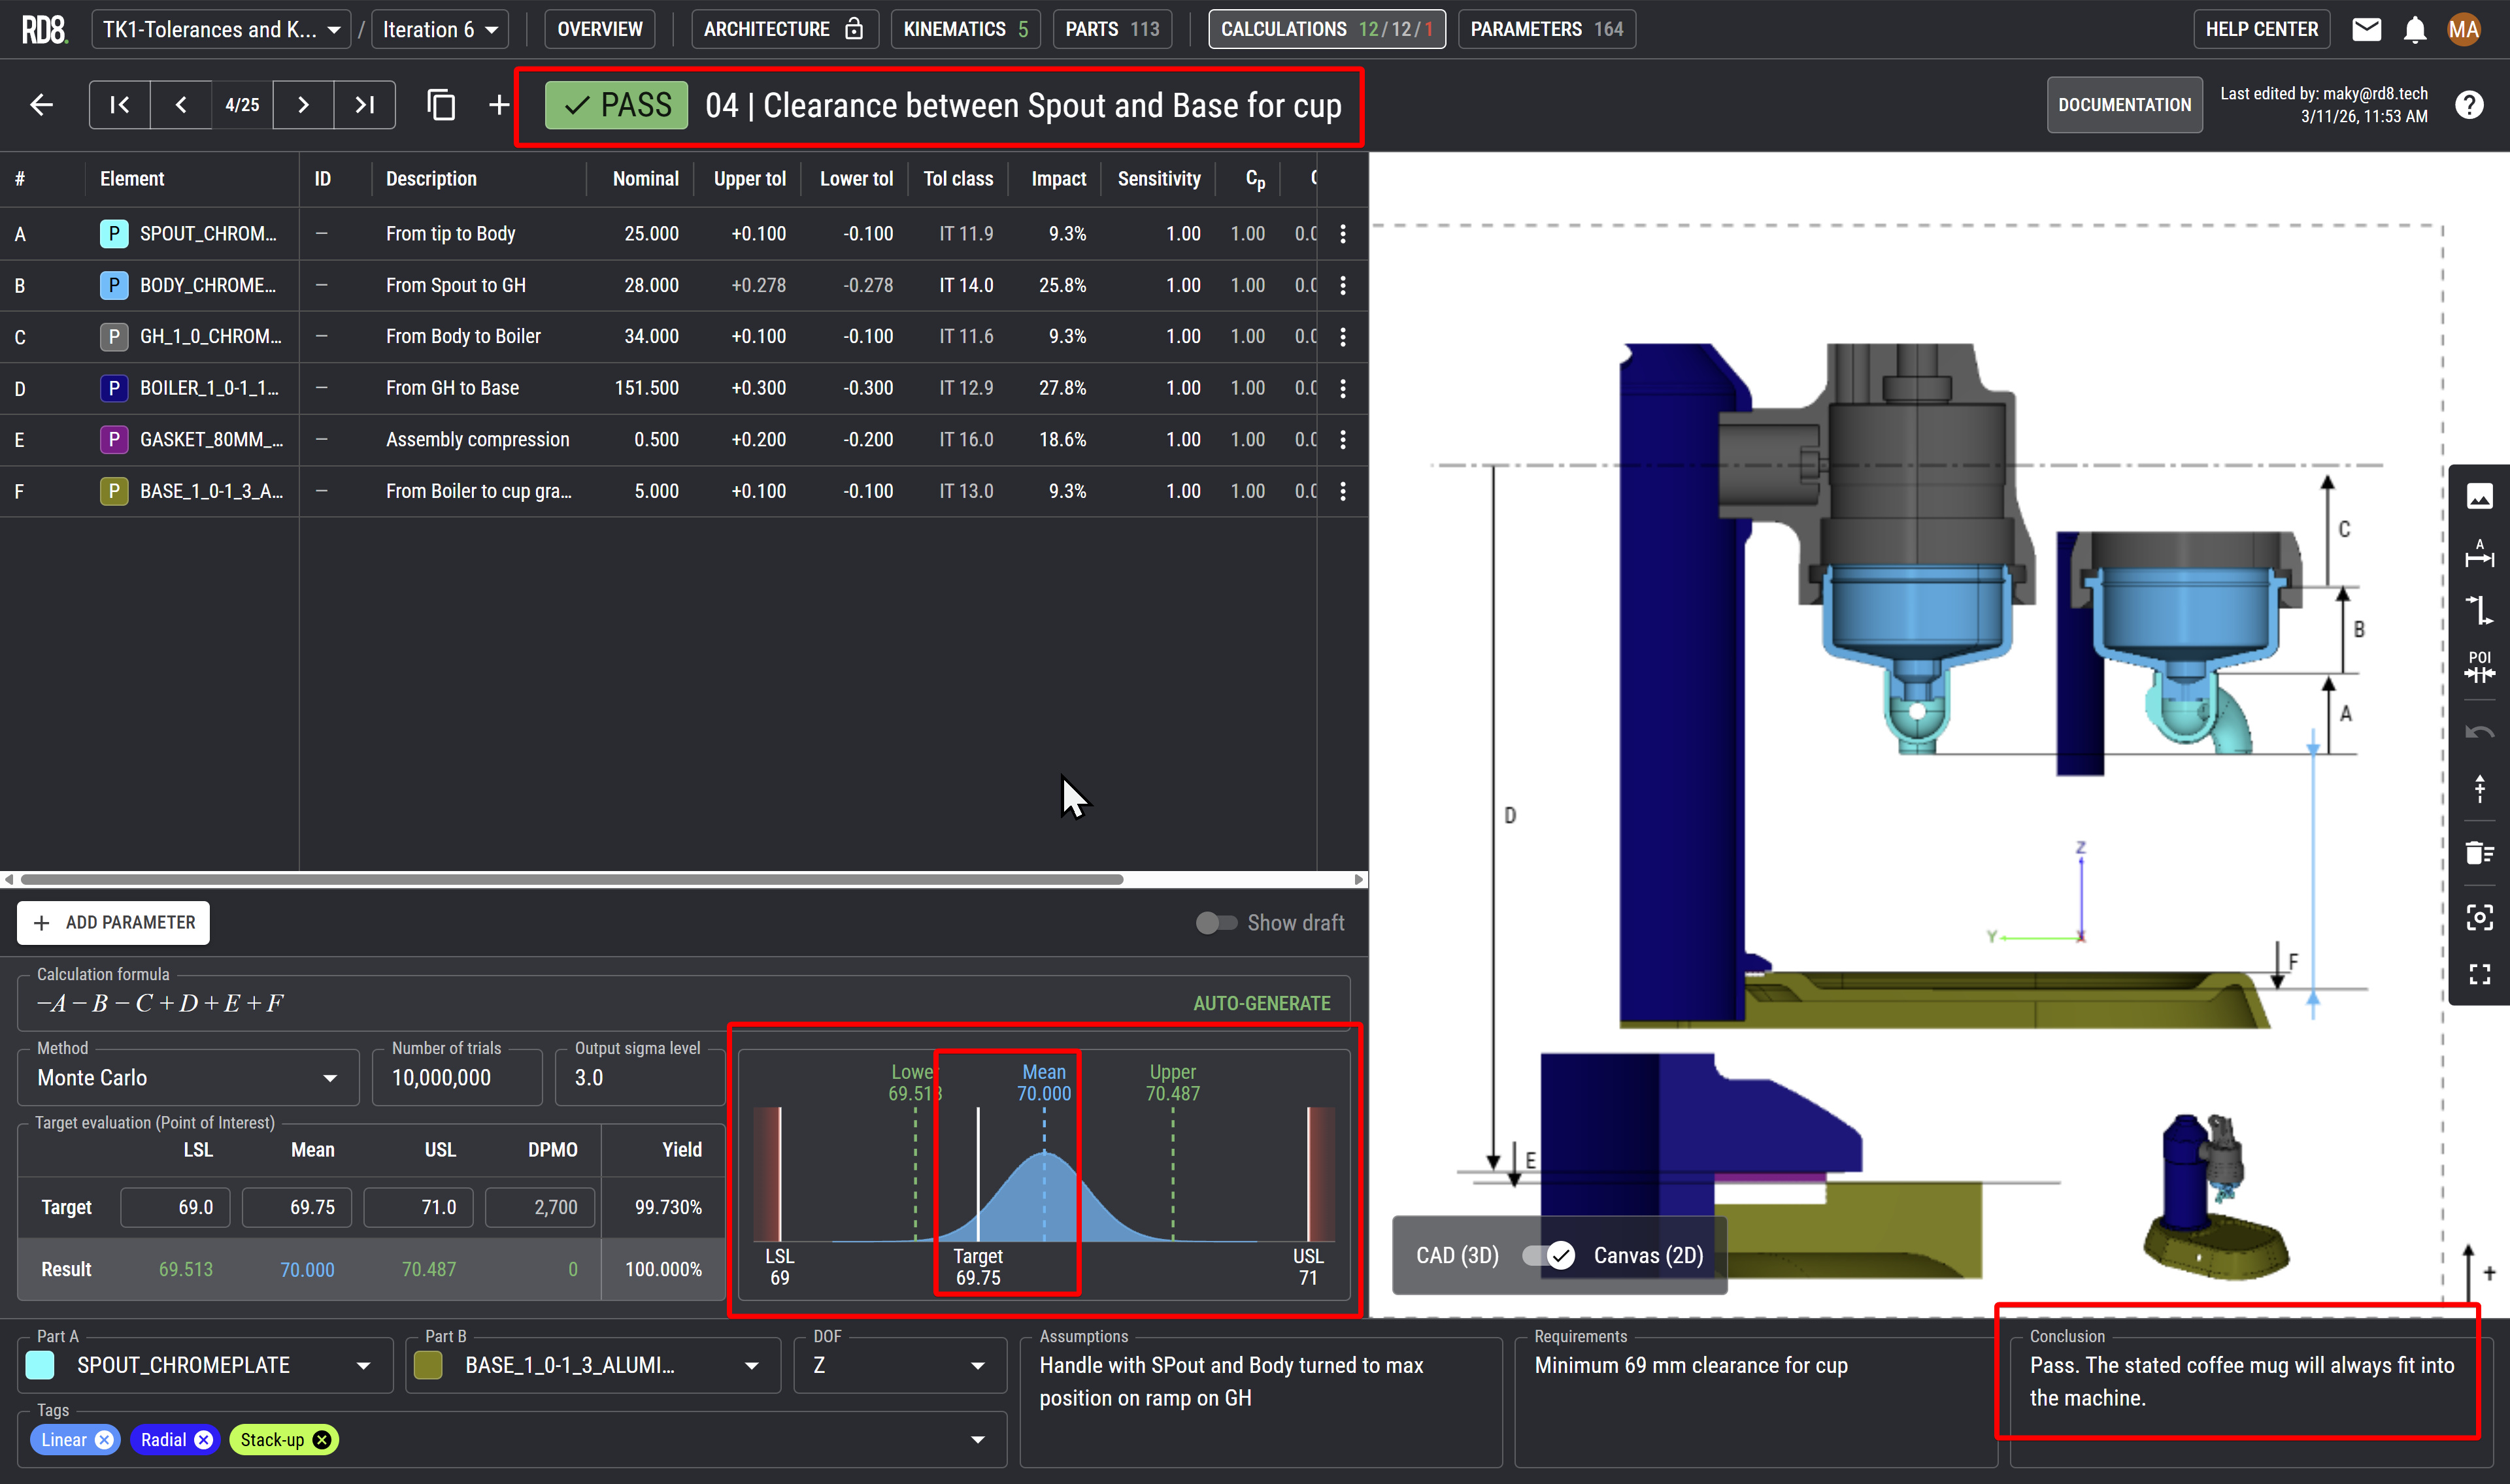Toggle the Show draft switch
Viewport: 2510px width, 1484px height.
(1216, 922)
